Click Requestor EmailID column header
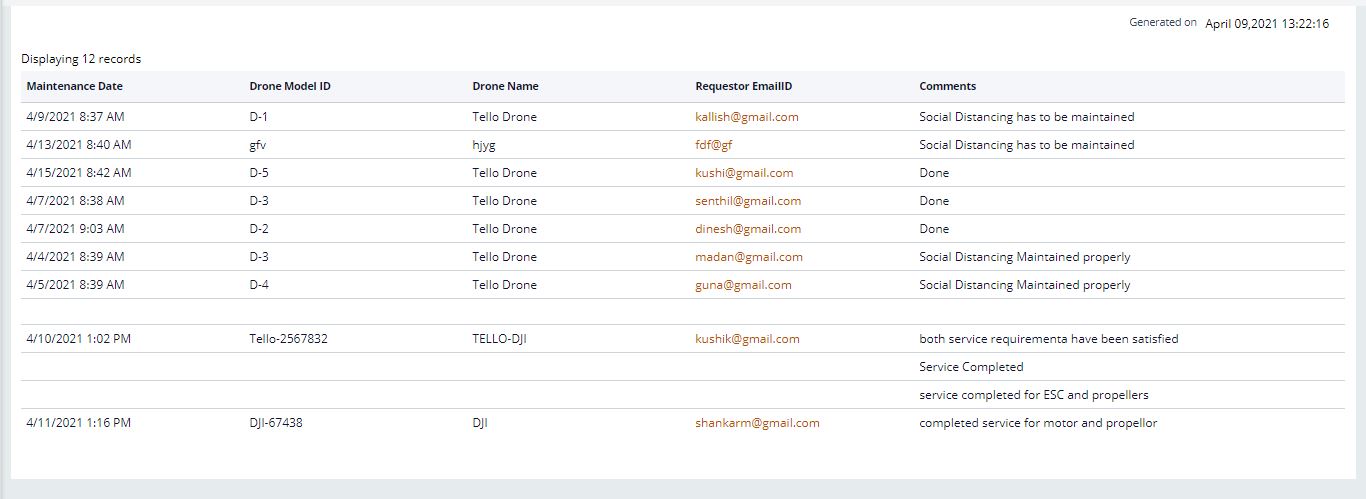 (x=743, y=86)
